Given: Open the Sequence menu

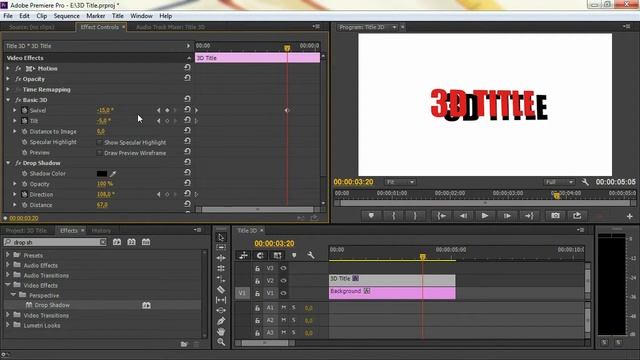Looking at the screenshot, I should click(x=67, y=16).
